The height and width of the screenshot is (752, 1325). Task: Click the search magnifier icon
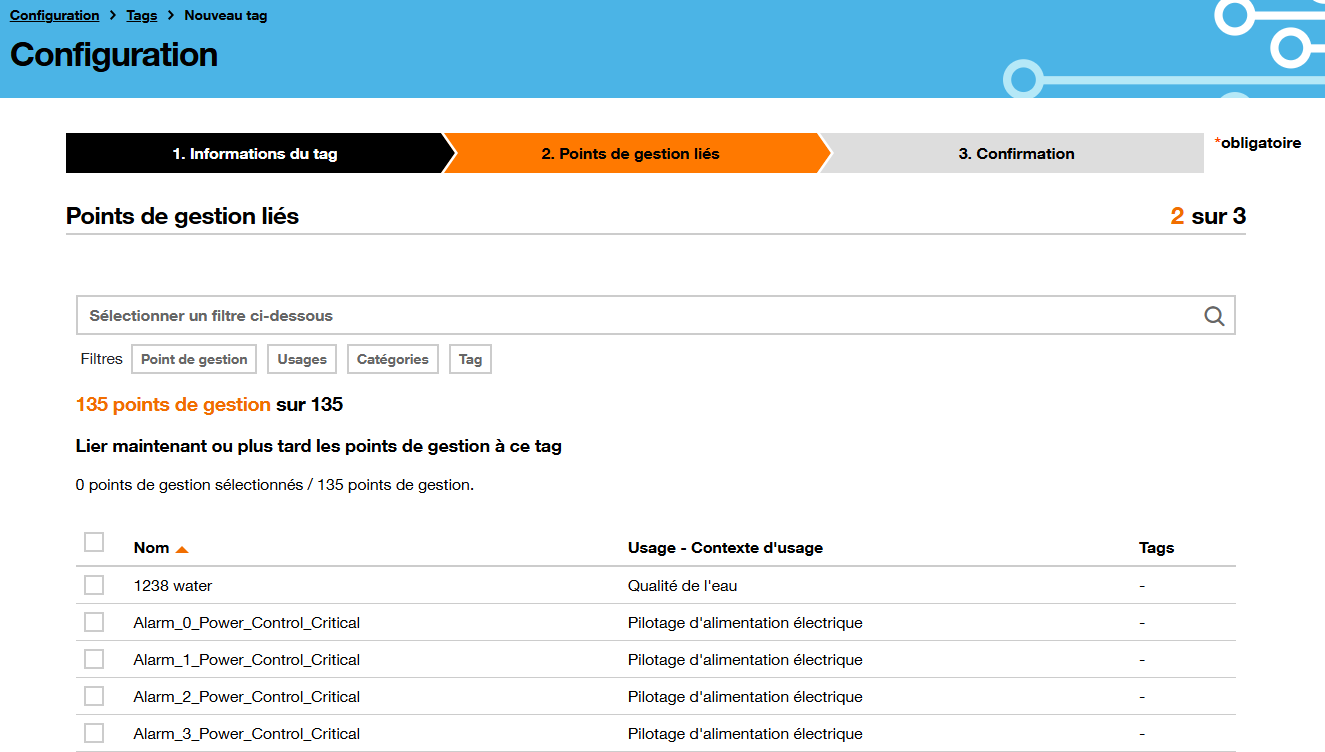coord(1214,315)
